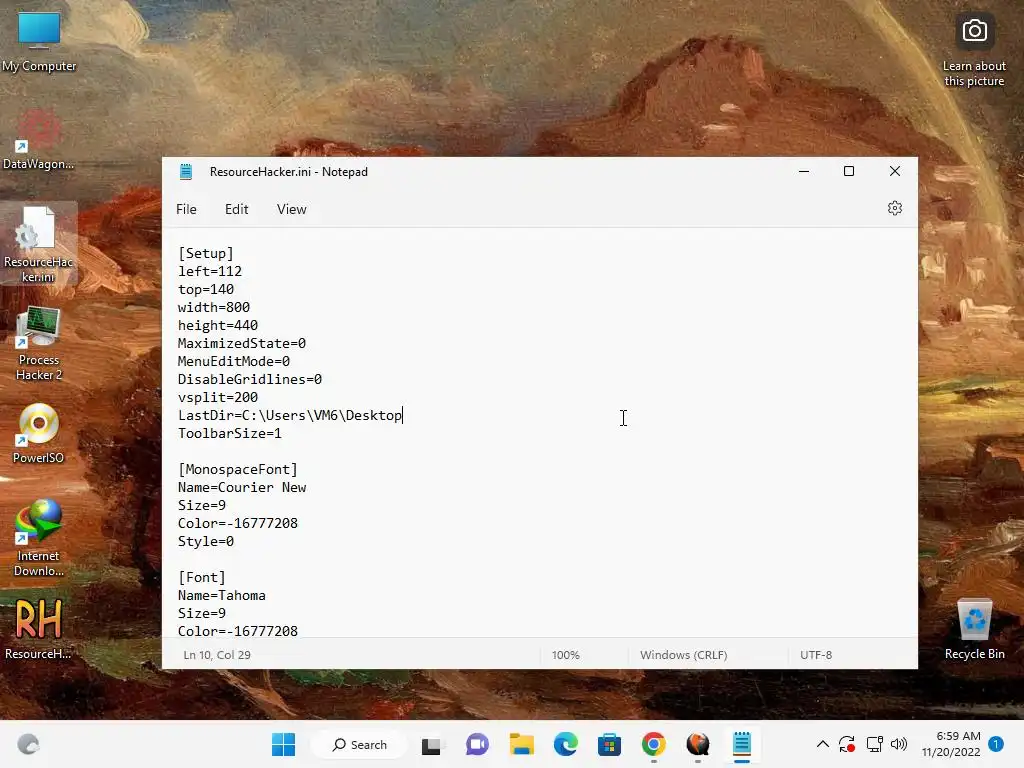This screenshot has width=1024, height=768.
Task: Open the network tray icon
Action: click(874, 744)
